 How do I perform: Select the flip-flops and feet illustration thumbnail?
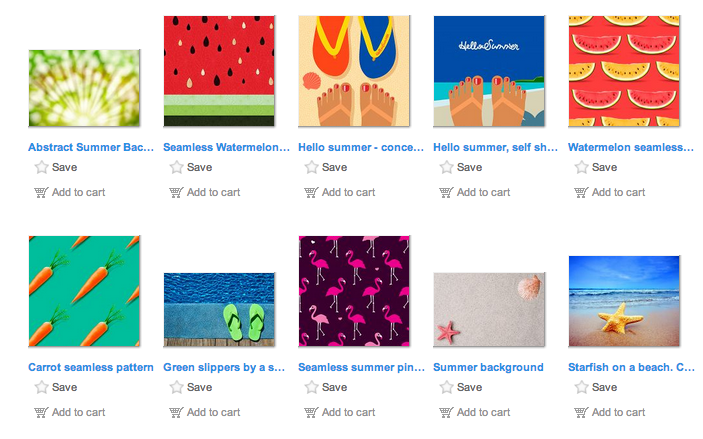(354, 71)
